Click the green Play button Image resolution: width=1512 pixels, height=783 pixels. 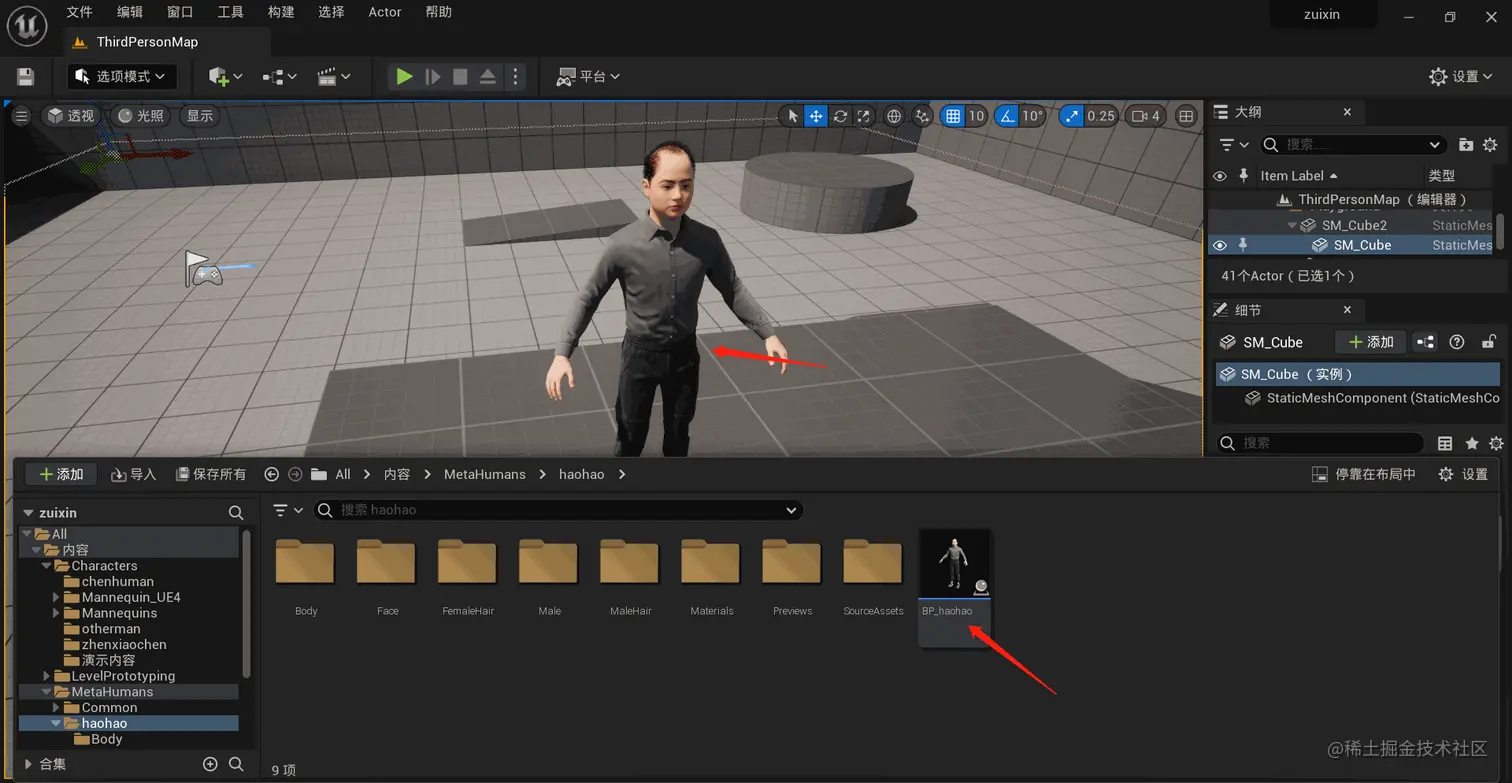coord(404,76)
